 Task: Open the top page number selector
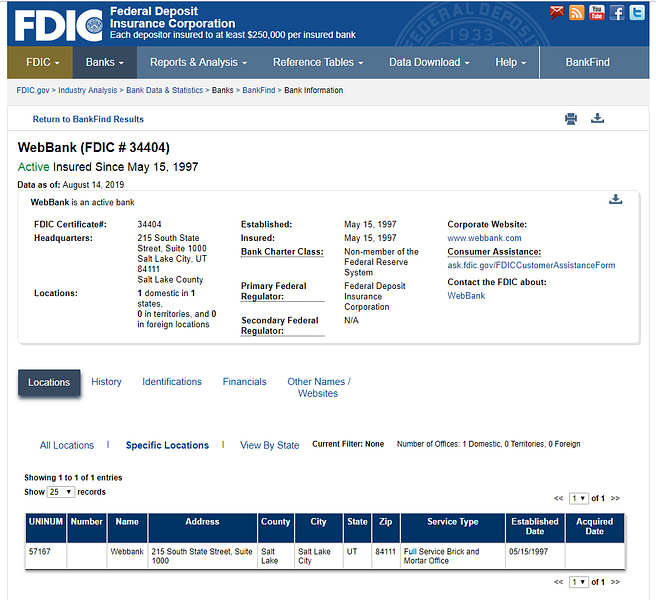pos(578,498)
